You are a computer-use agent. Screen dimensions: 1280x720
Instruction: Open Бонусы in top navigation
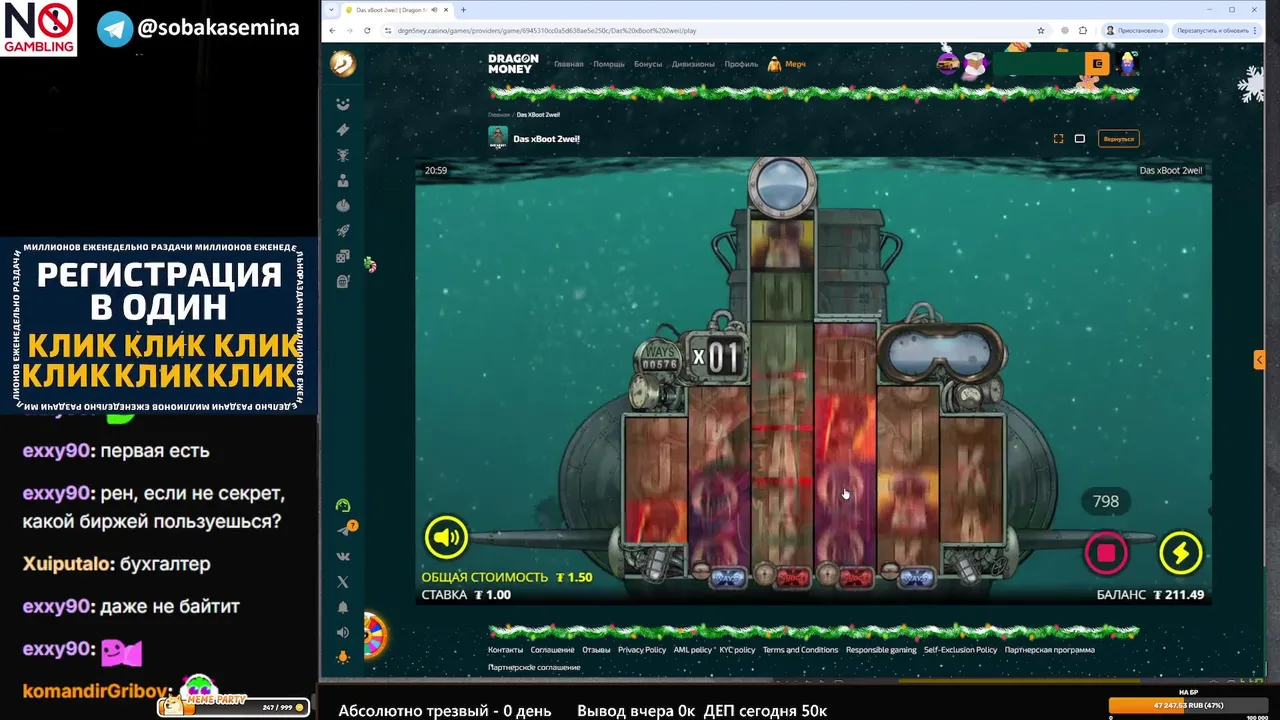click(648, 64)
